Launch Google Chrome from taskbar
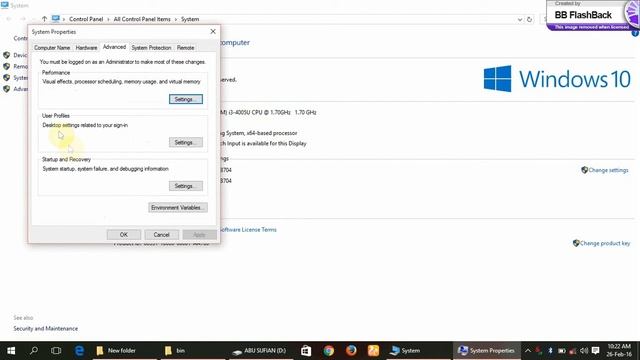640x360 pixels. click(329, 351)
